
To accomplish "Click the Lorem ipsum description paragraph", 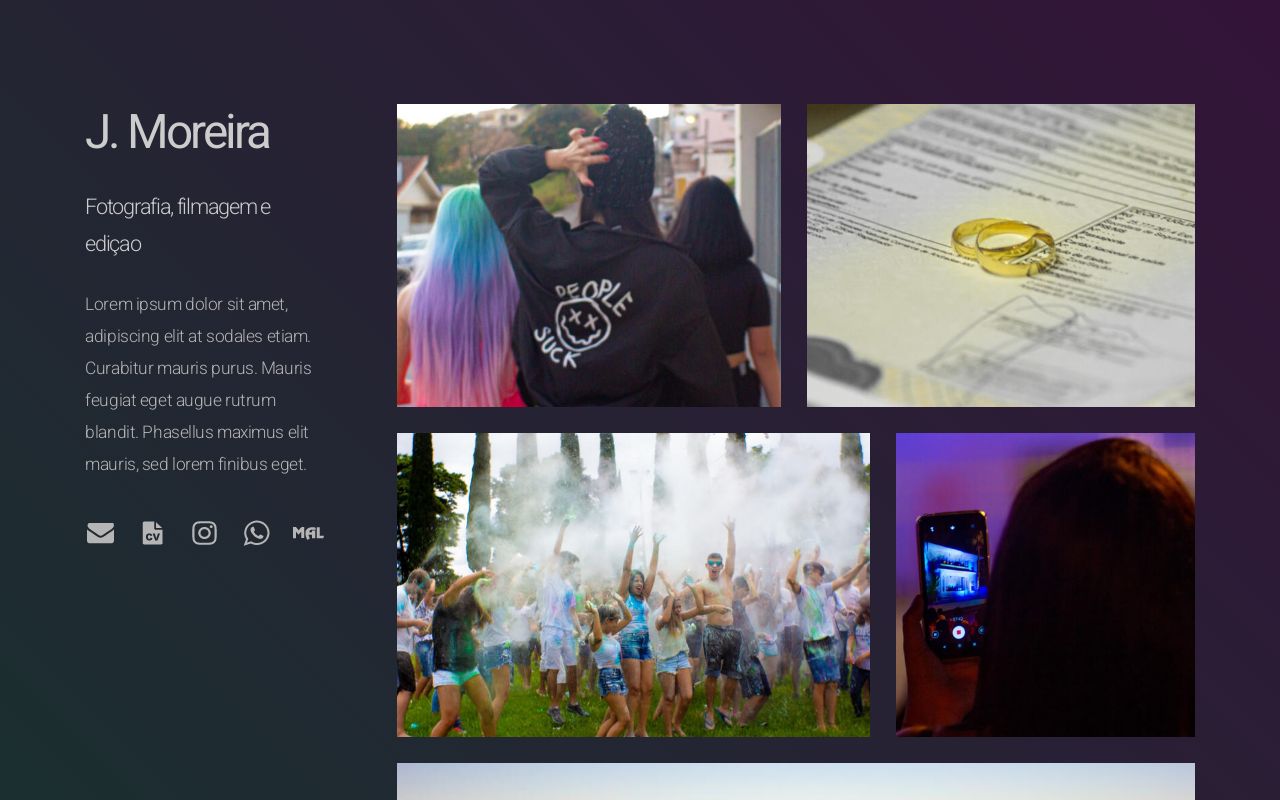I will pos(198,384).
